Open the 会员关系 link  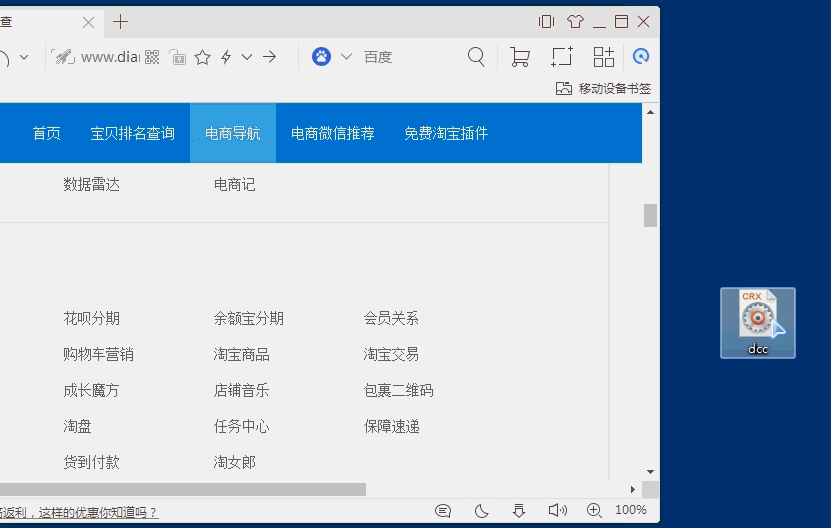click(x=391, y=318)
